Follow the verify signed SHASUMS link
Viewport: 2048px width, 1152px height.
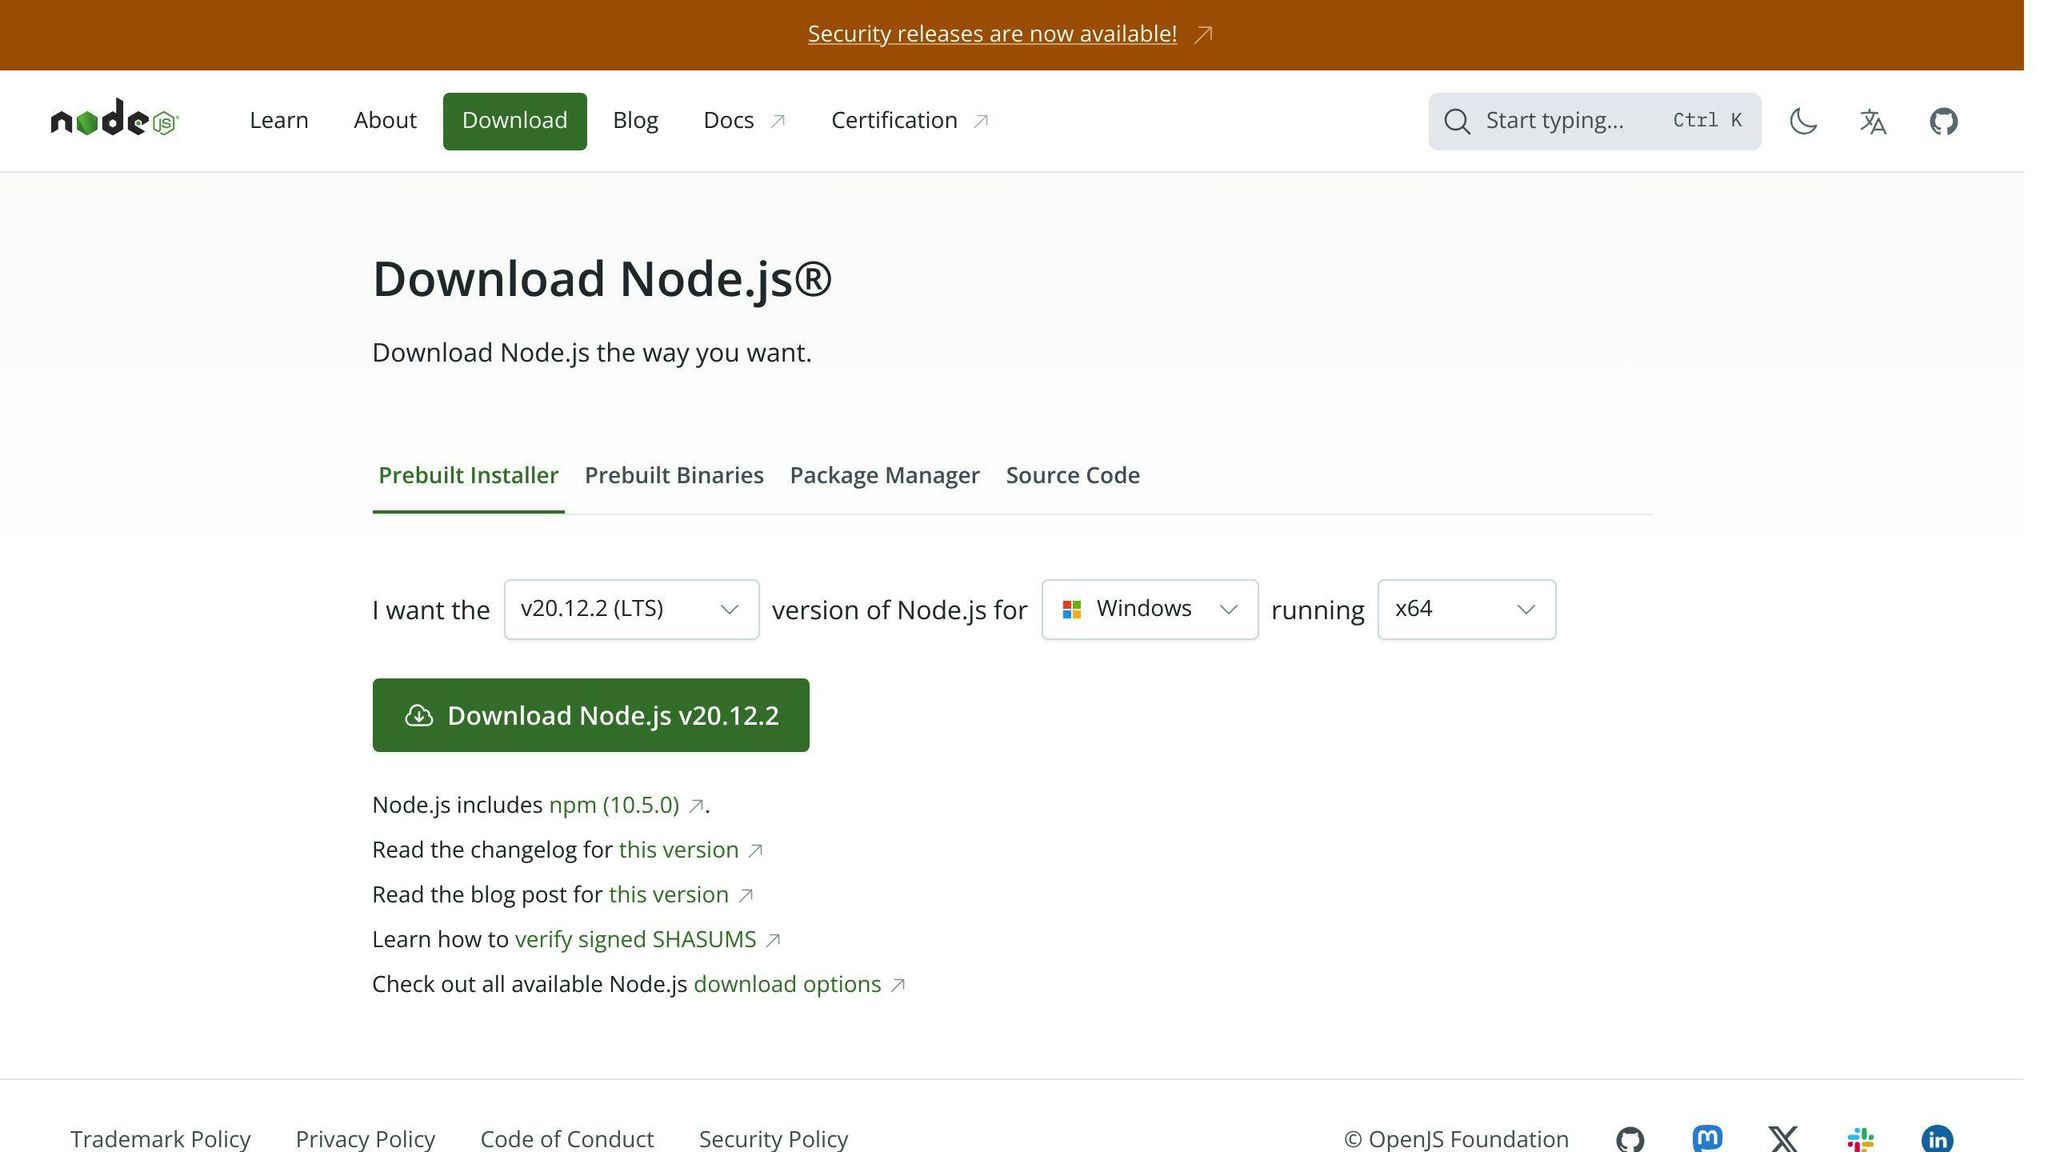click(x=636, y=939)
